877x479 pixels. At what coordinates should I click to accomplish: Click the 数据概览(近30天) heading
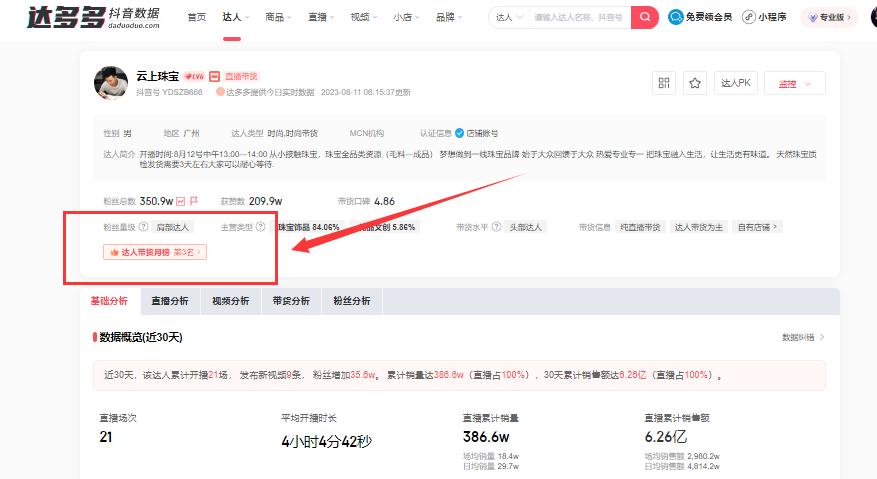[x=141, y=337]
